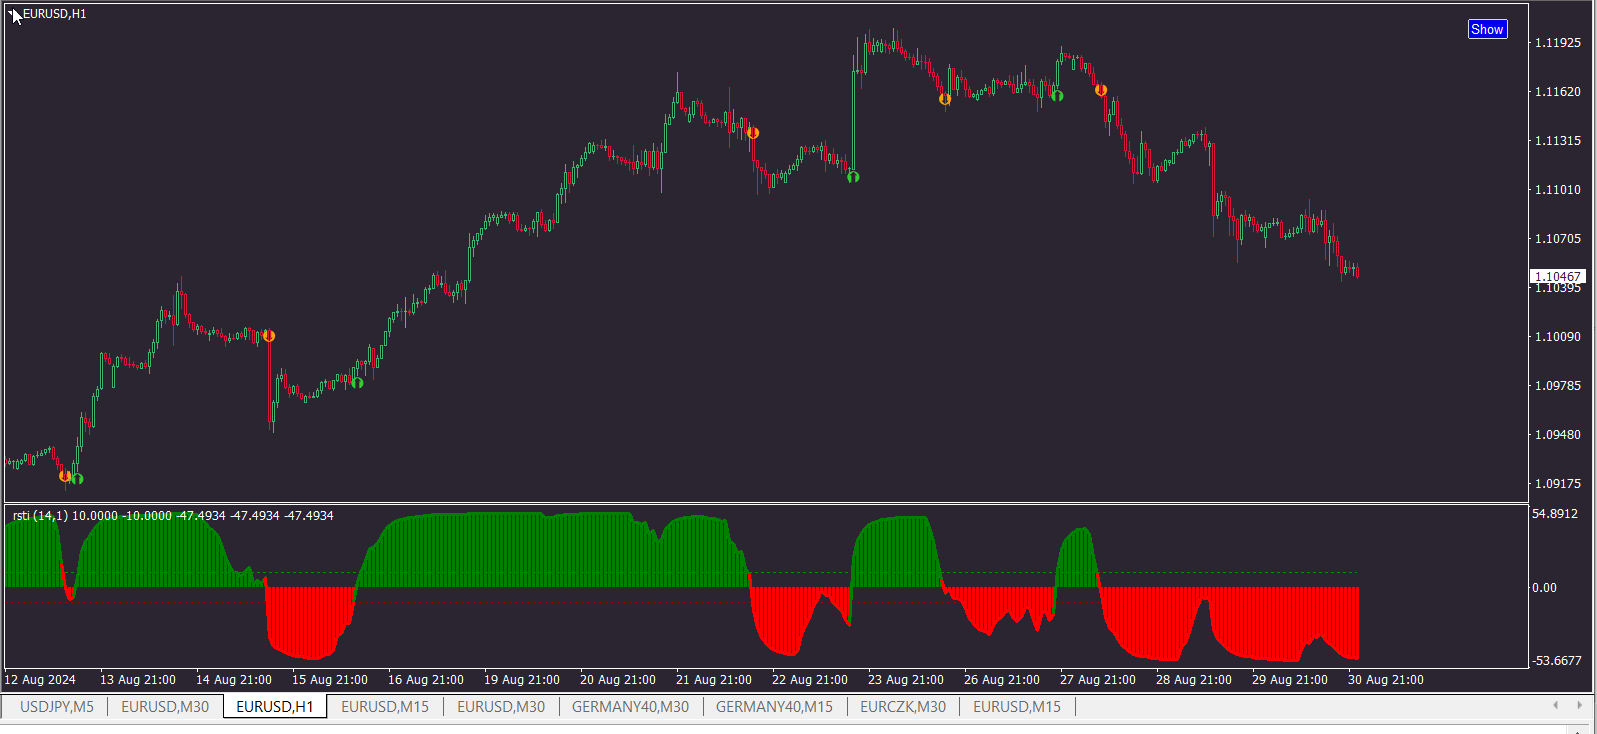This screenshot has width=1597, height=734.
Task: Open EURUSD,M15 tab right of EURCZK,M30
Action: pyautogui.click(x=1017, y=707)
